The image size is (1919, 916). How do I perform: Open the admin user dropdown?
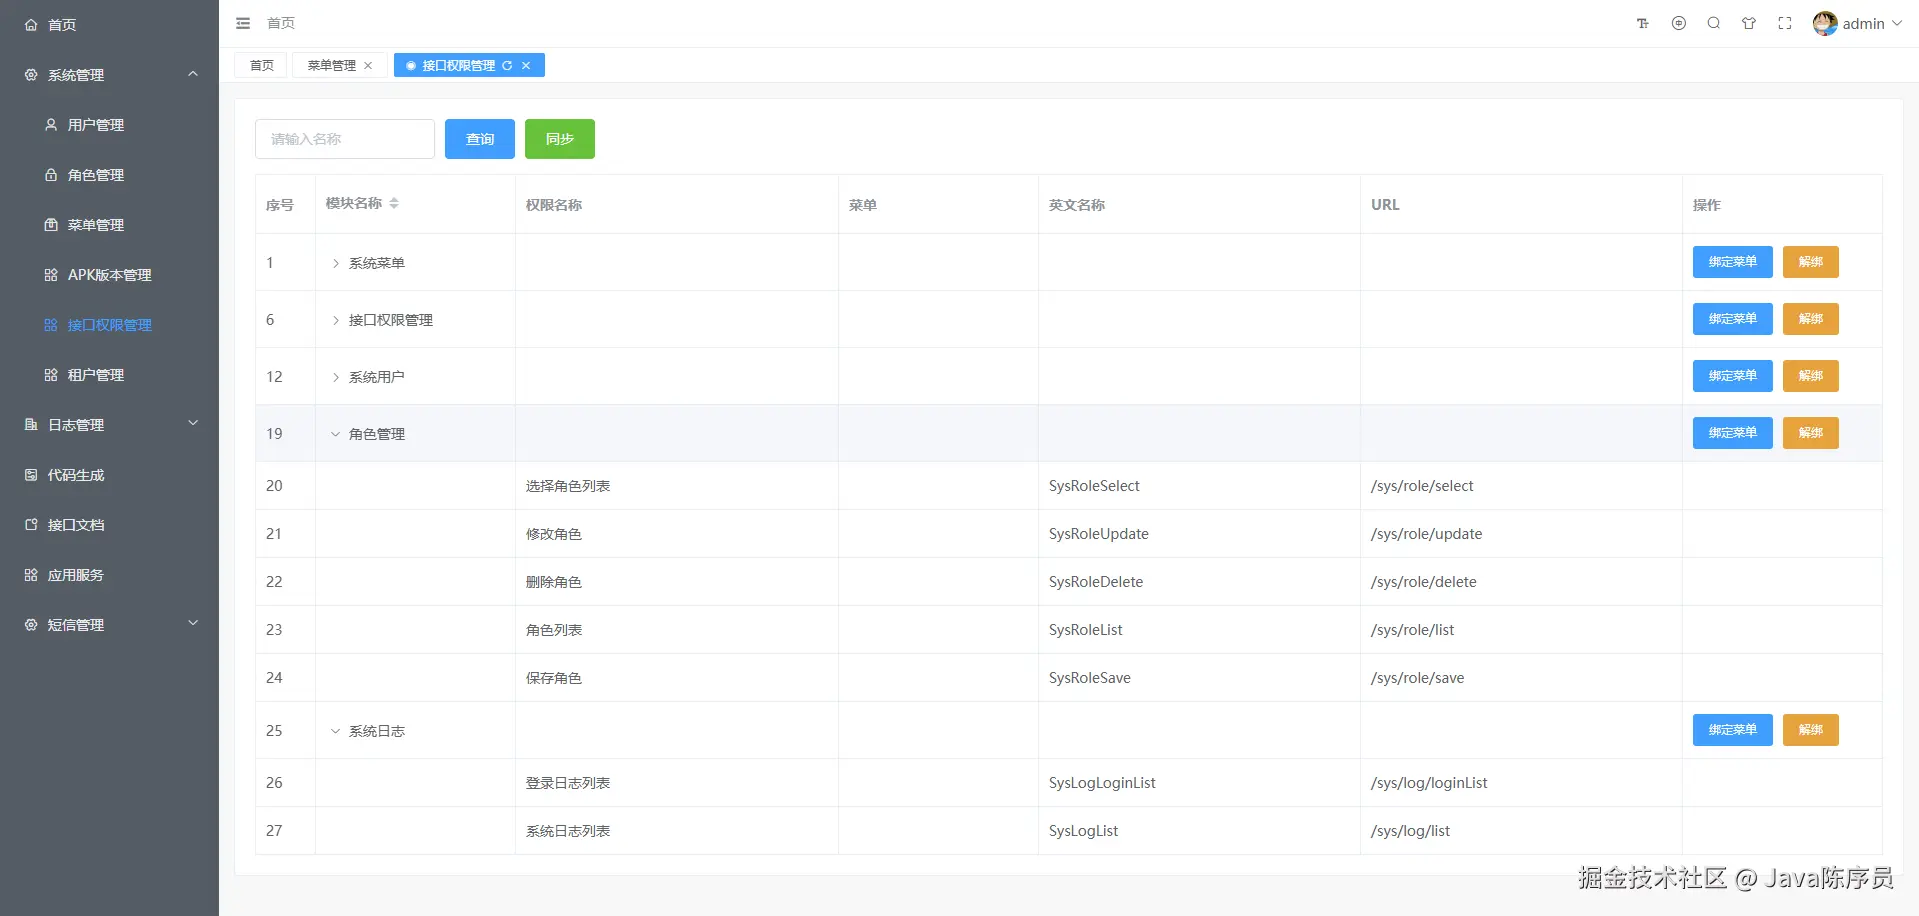coord(1857,23)
